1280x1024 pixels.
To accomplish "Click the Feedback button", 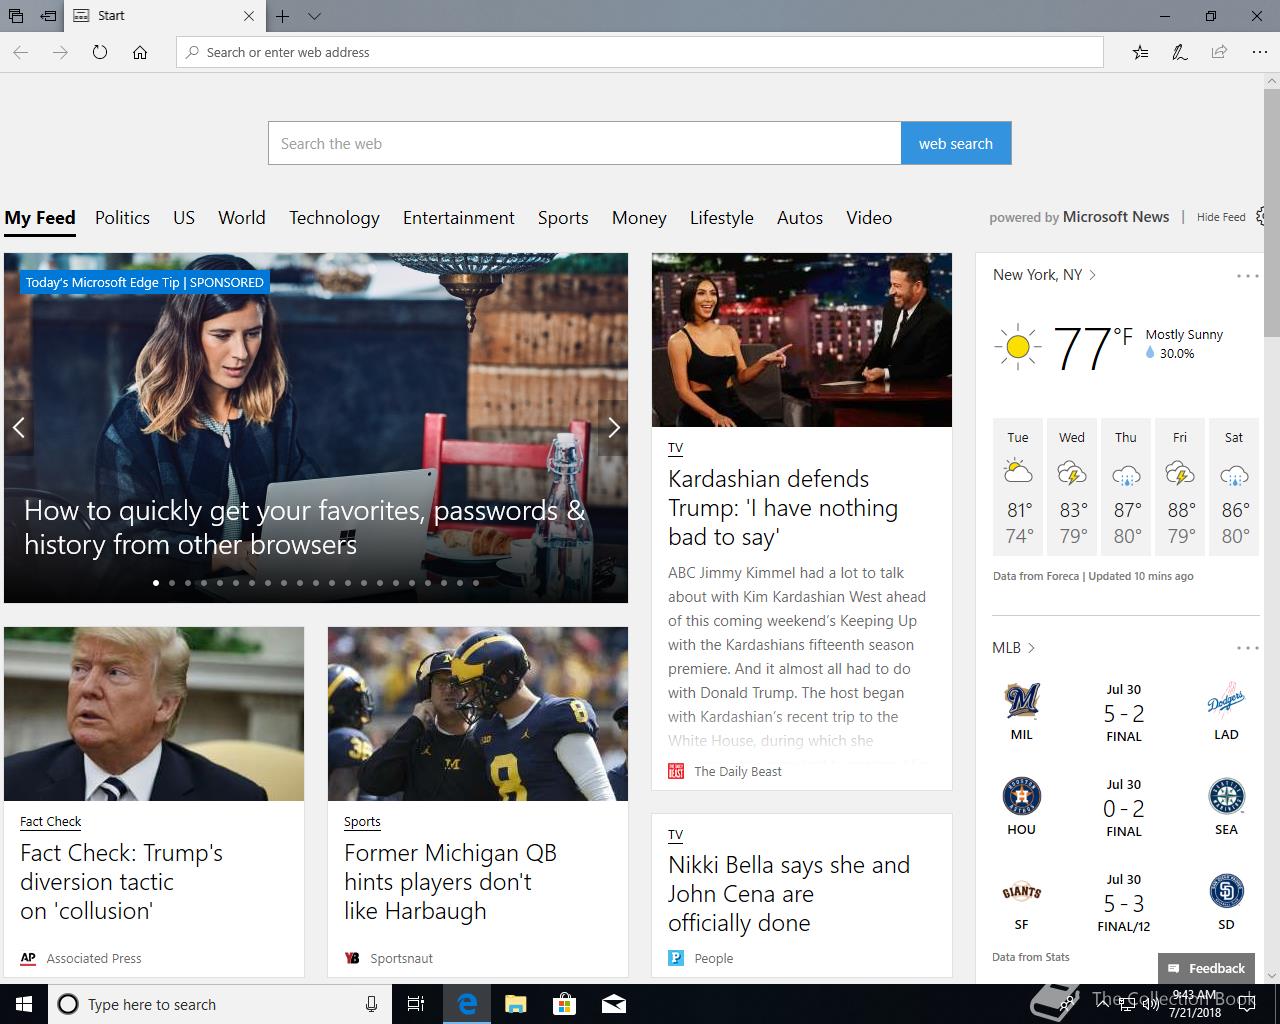I will 1207,968.
